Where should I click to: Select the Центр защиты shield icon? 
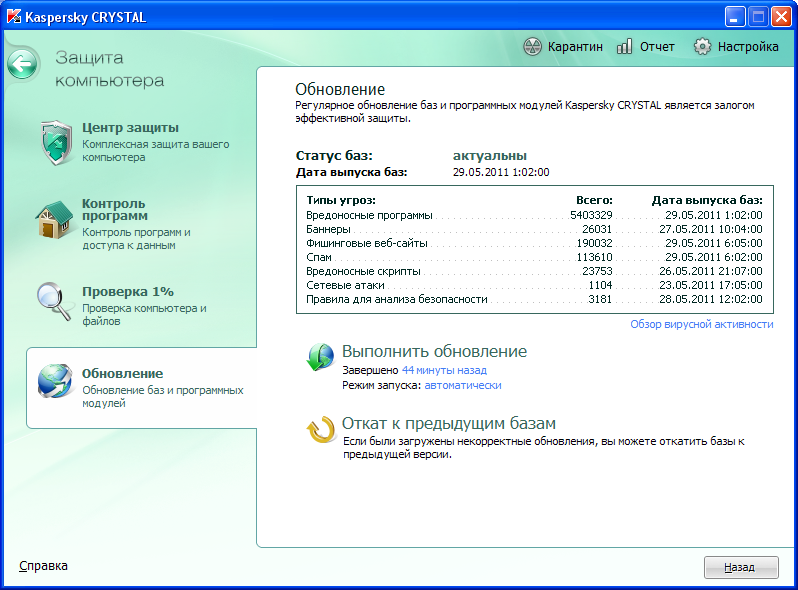(57, 143)
